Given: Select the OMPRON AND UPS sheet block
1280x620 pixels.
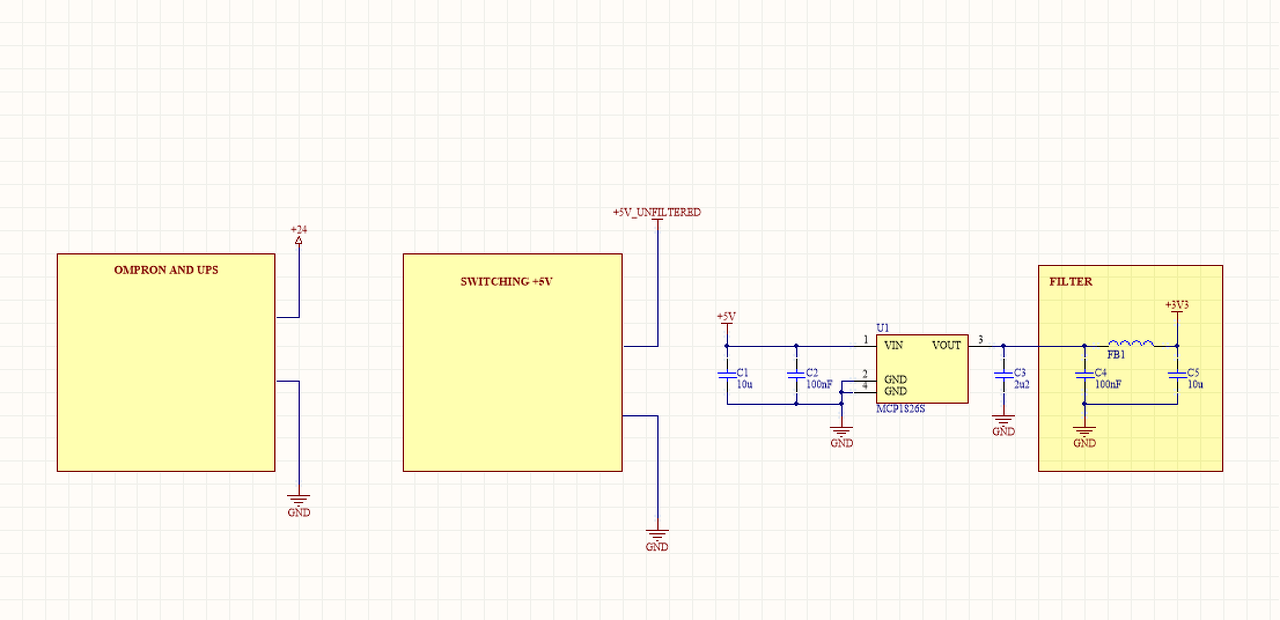Looking at the screenshot, I should coord(166,362).
